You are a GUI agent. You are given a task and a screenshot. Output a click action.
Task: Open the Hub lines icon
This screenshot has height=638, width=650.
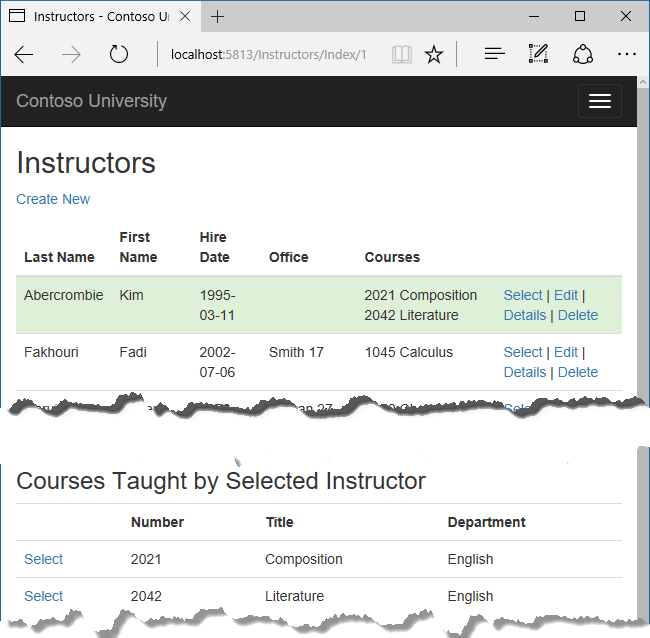[x=494, y=55]
